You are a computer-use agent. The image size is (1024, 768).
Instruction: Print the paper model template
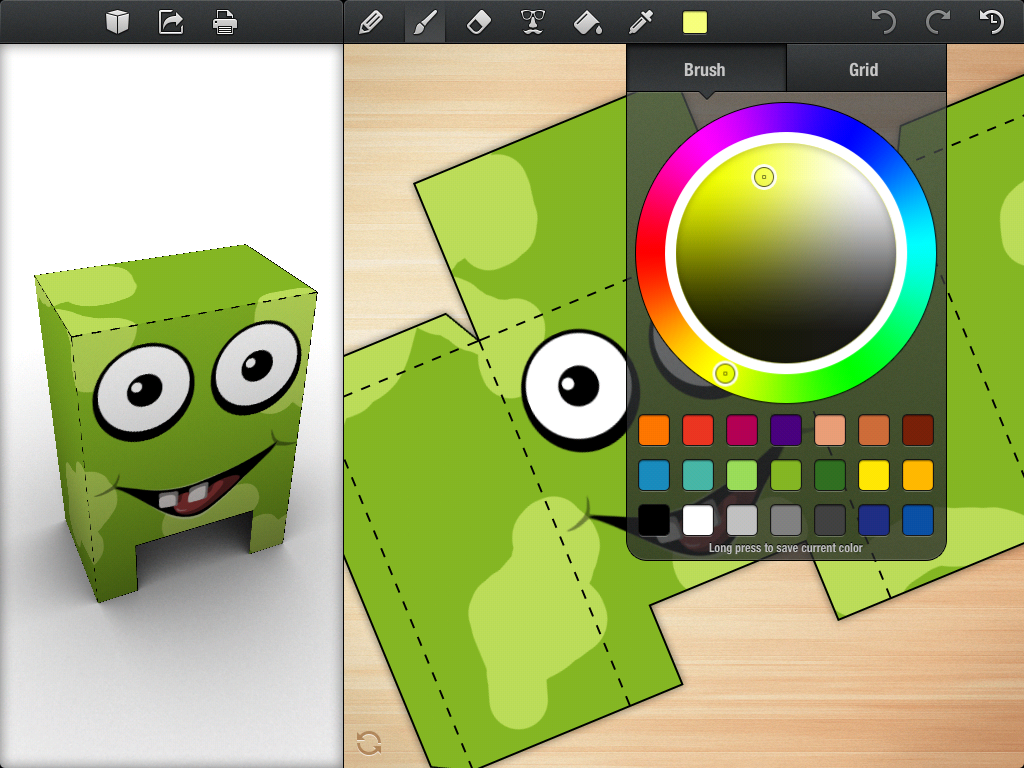click(225, 22)
